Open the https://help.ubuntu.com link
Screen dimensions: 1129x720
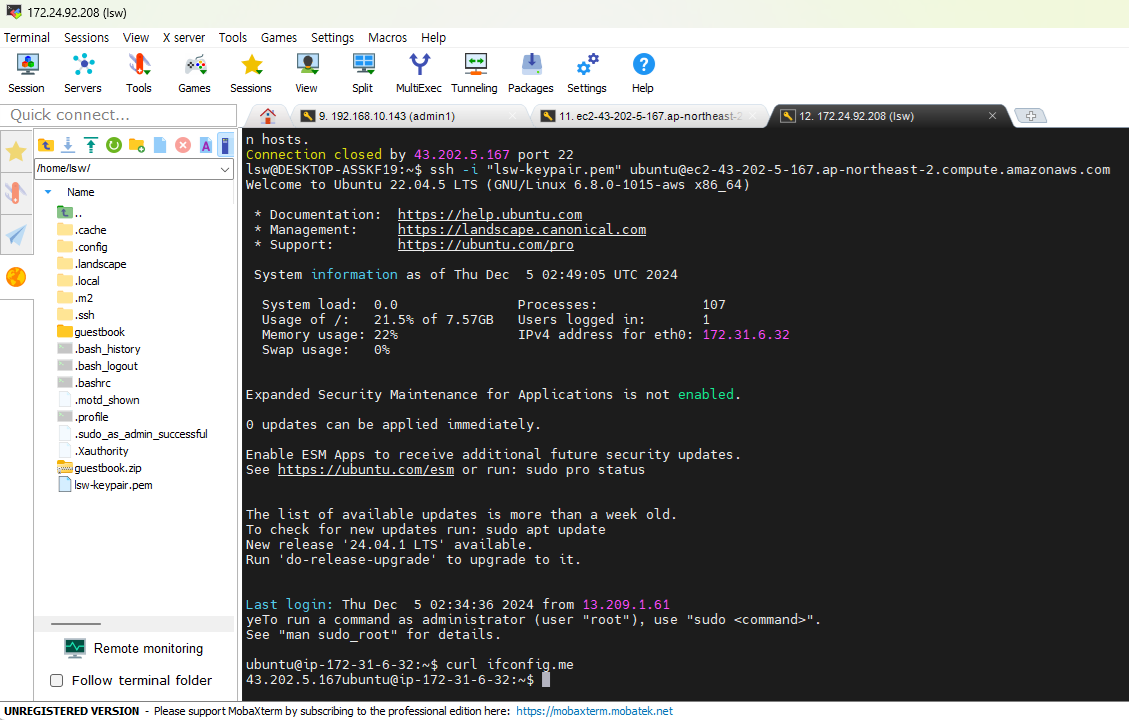coord(490,215)
